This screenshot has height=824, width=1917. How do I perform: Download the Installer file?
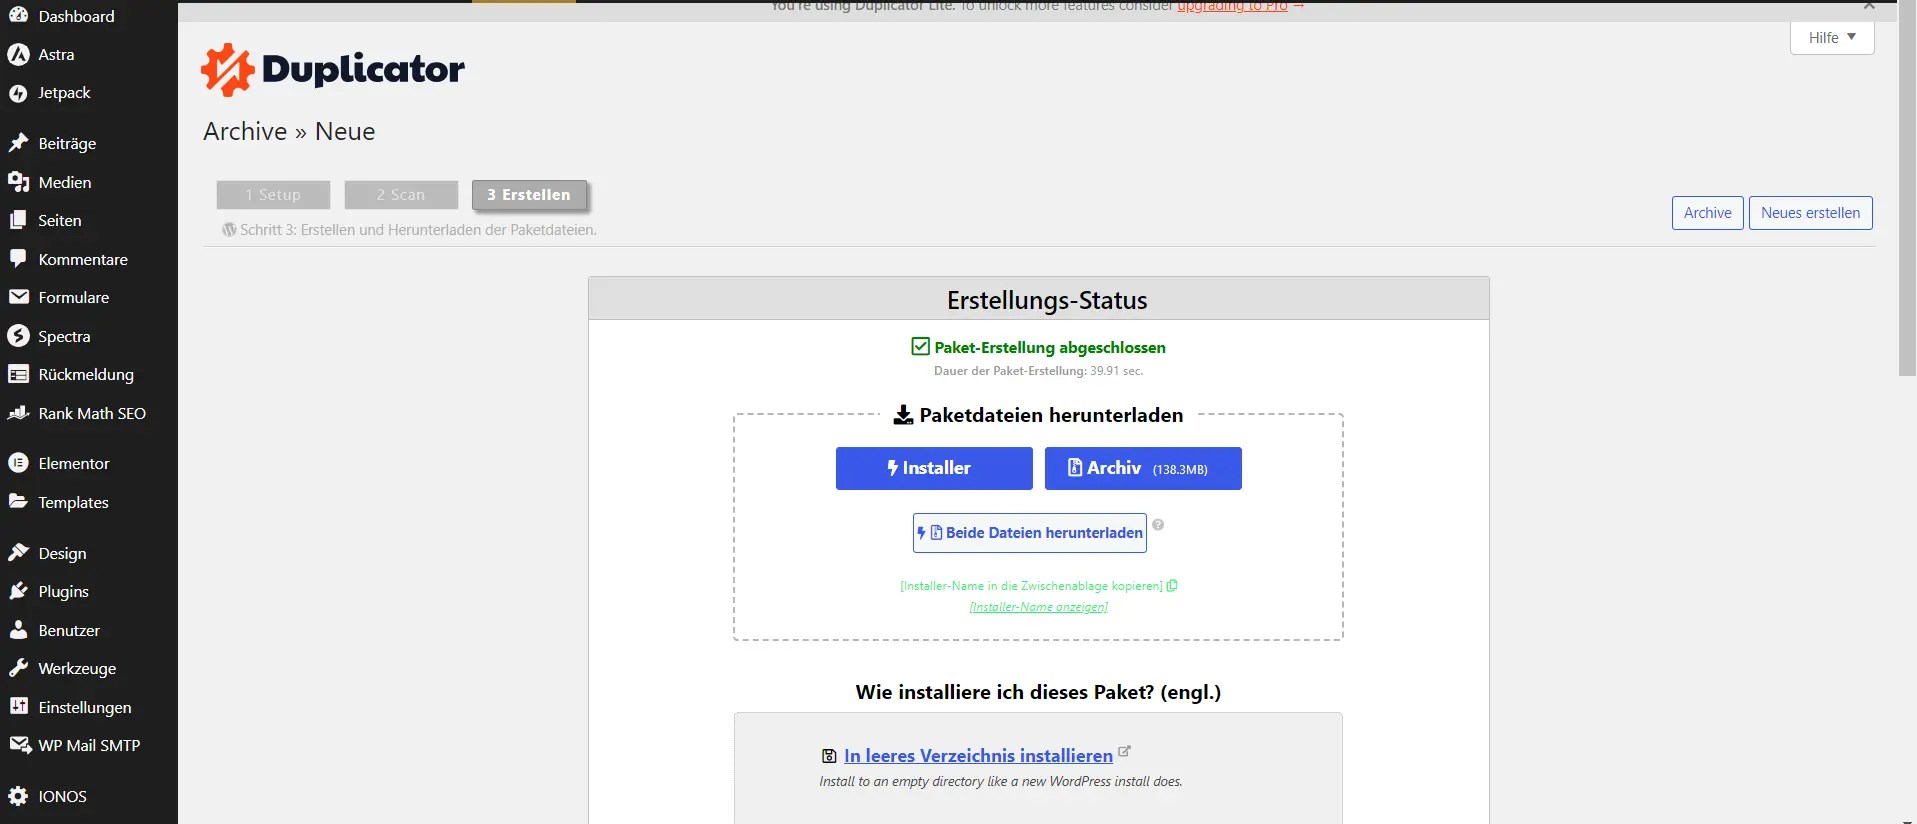[934, 468]
